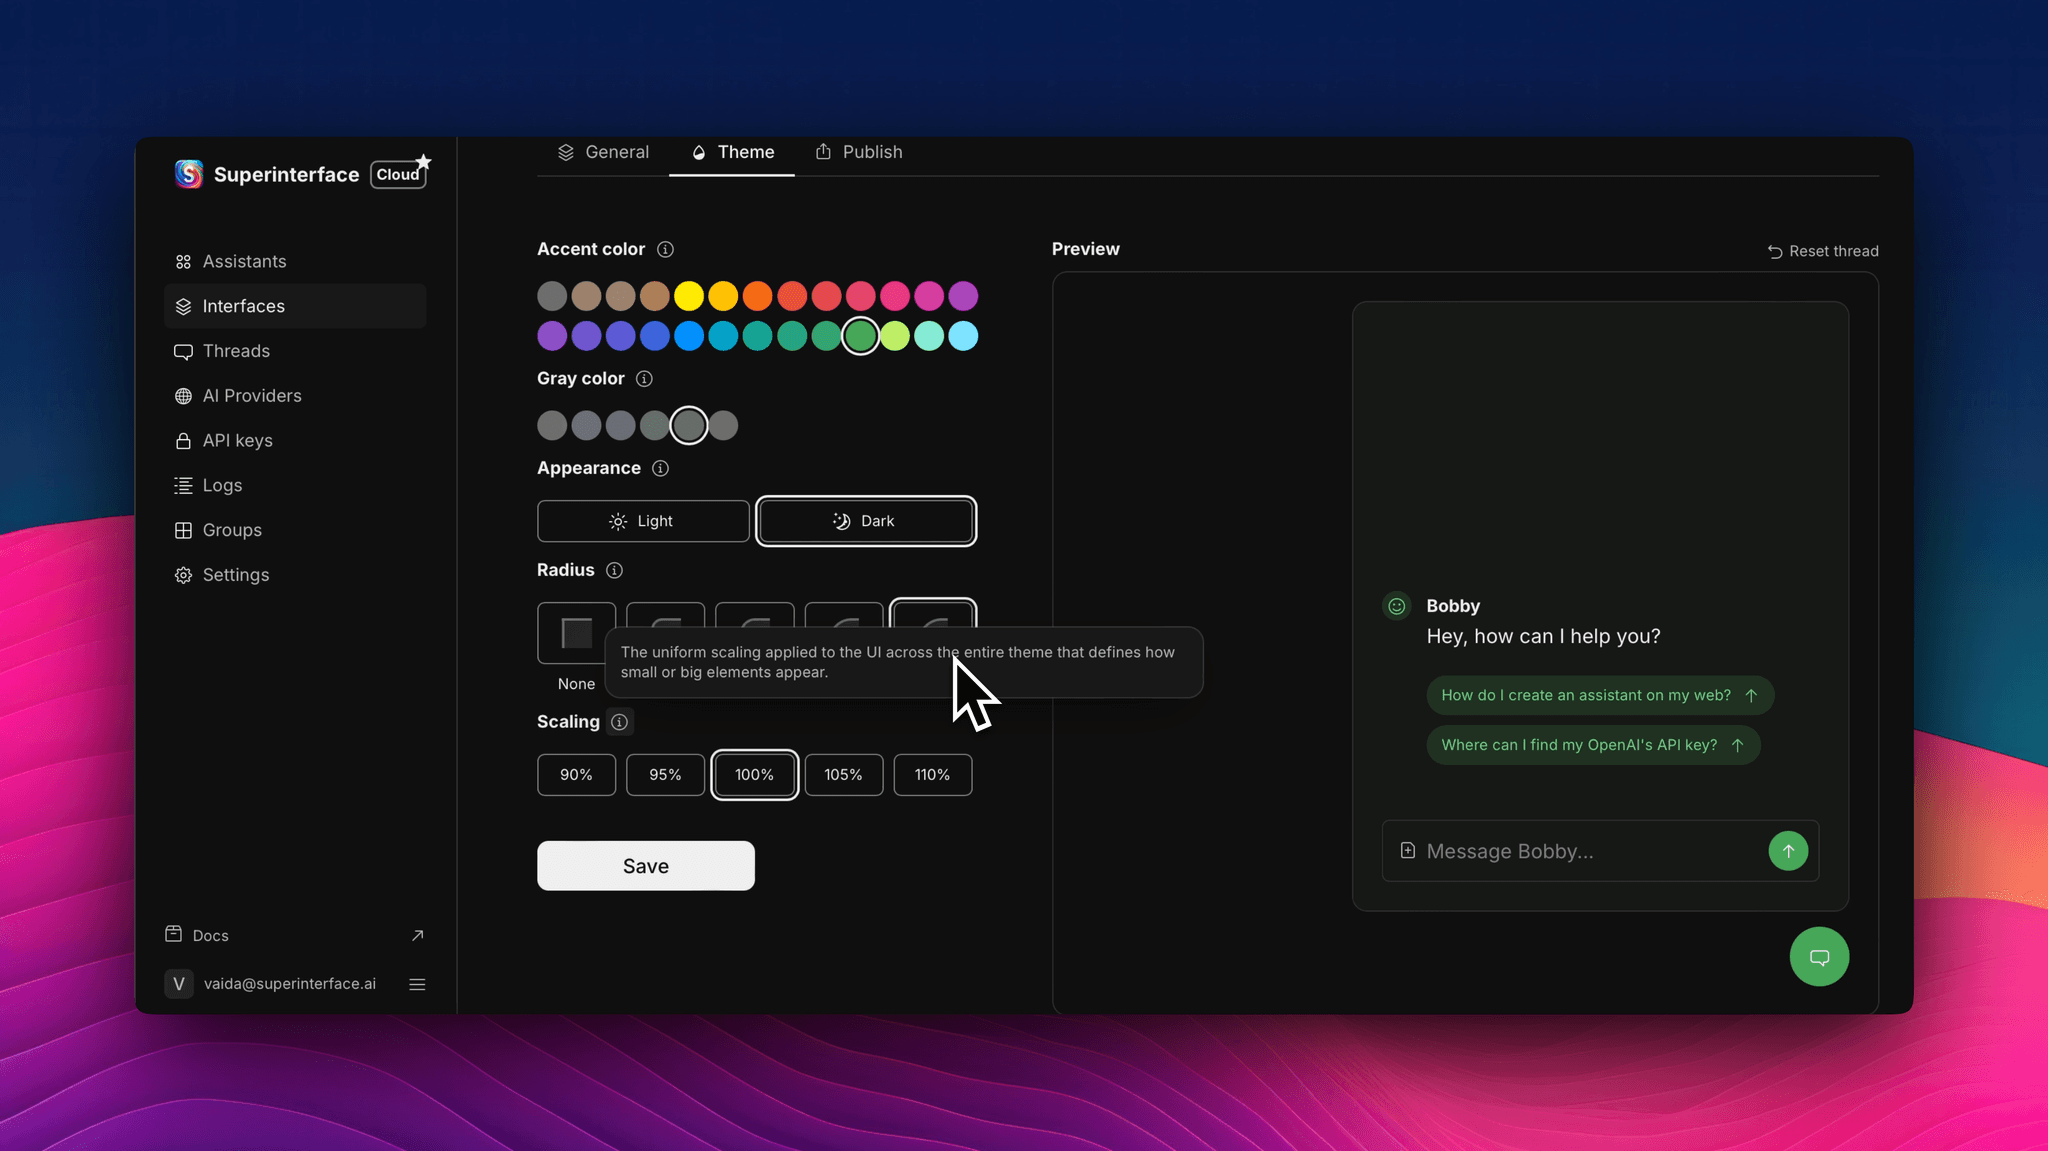Screen dimensions: 2048x1151
Task: View Logs via the sidebar icon
Action: point(222,485)
